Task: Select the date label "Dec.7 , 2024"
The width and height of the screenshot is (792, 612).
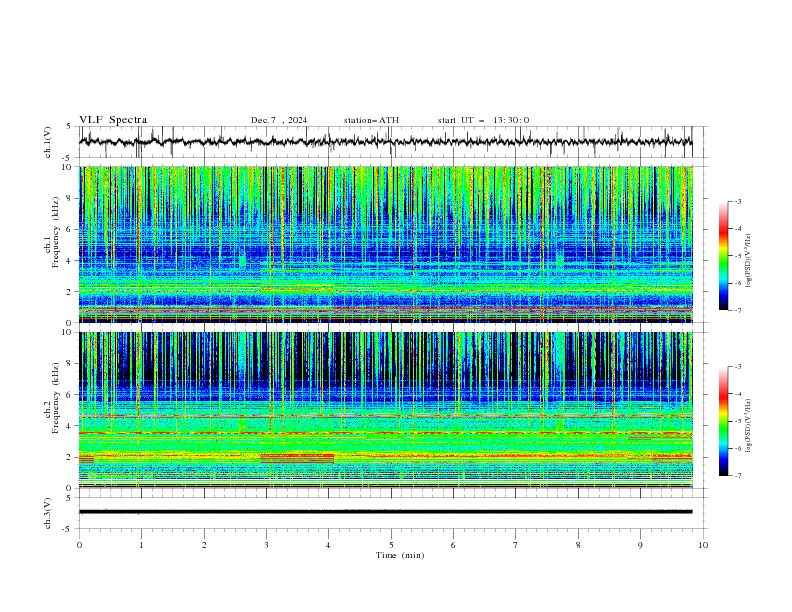Action: [x=279, y=120]
